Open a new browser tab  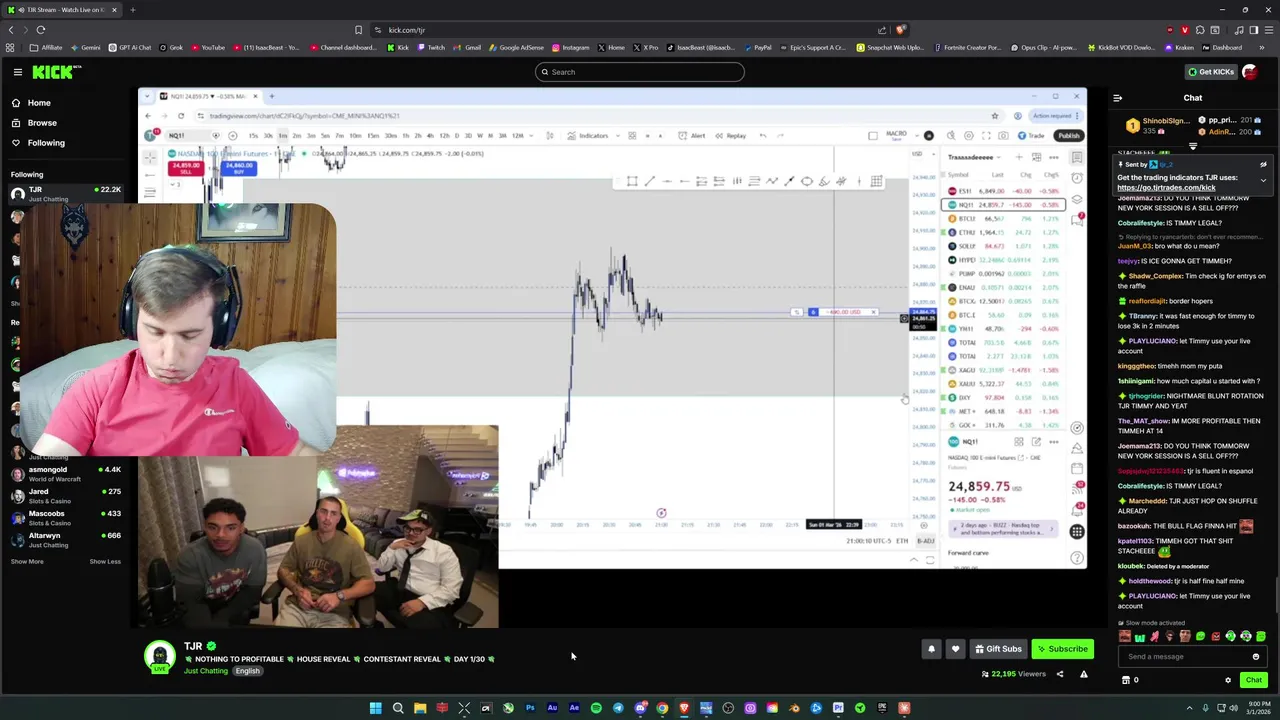pyautogui.click(x=132, y=10)
